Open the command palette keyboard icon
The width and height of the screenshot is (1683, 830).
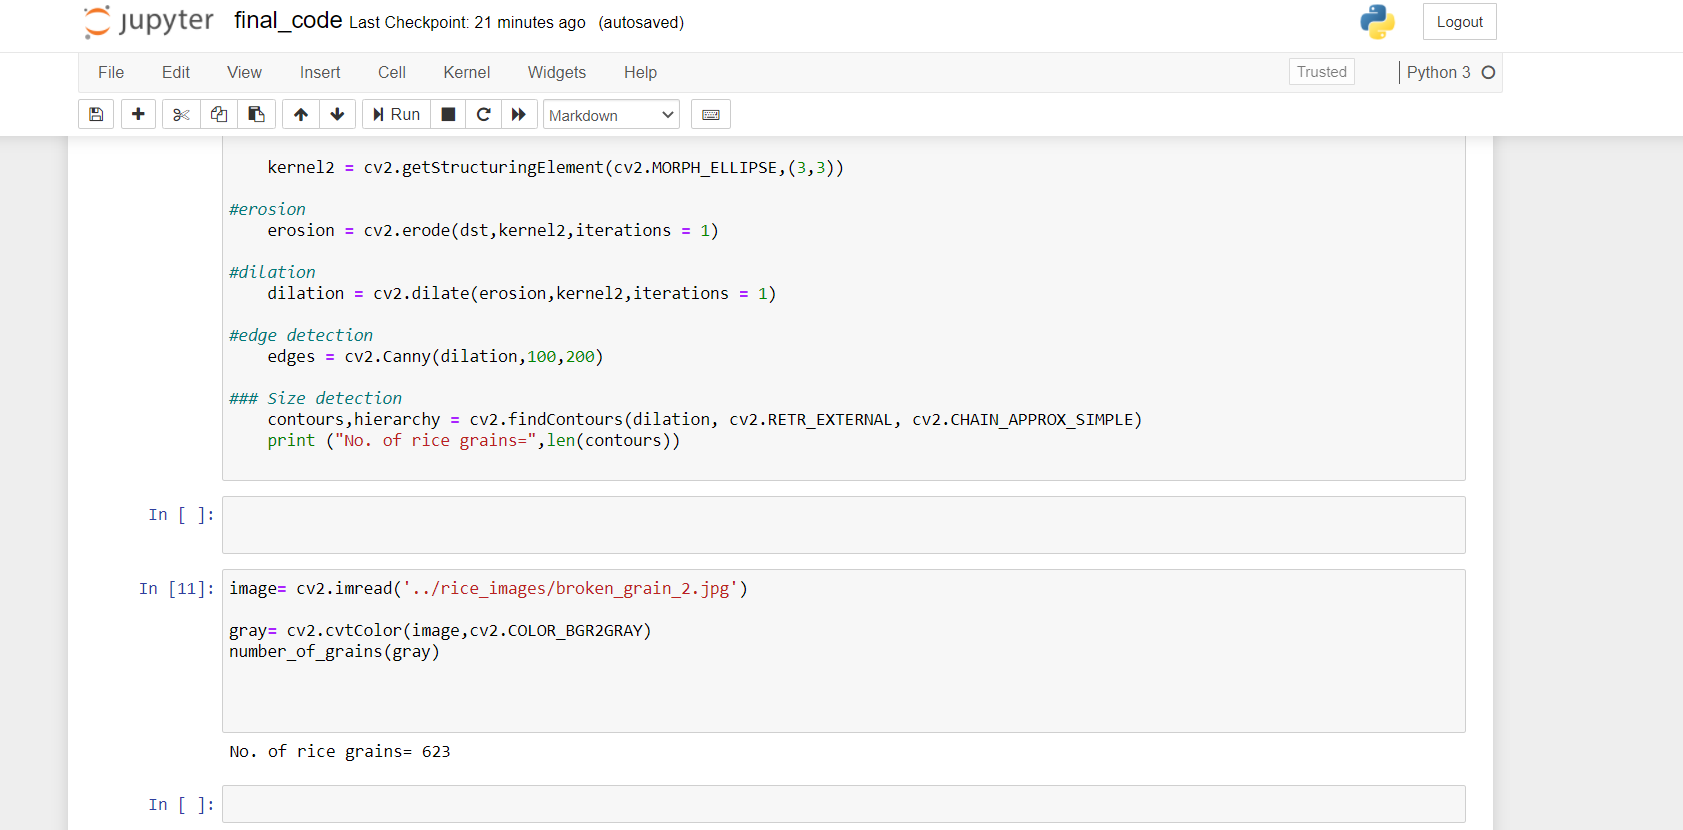click(711, 114)
